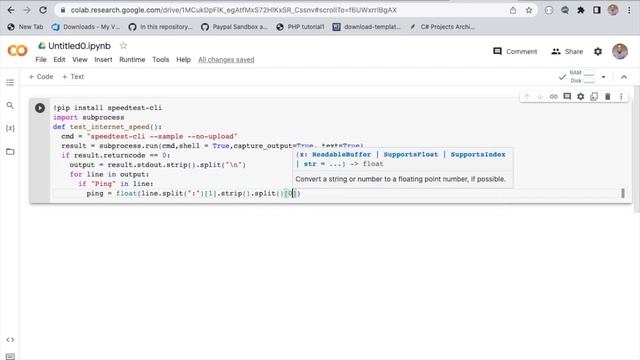Run the code cell

tap(40, 108)
